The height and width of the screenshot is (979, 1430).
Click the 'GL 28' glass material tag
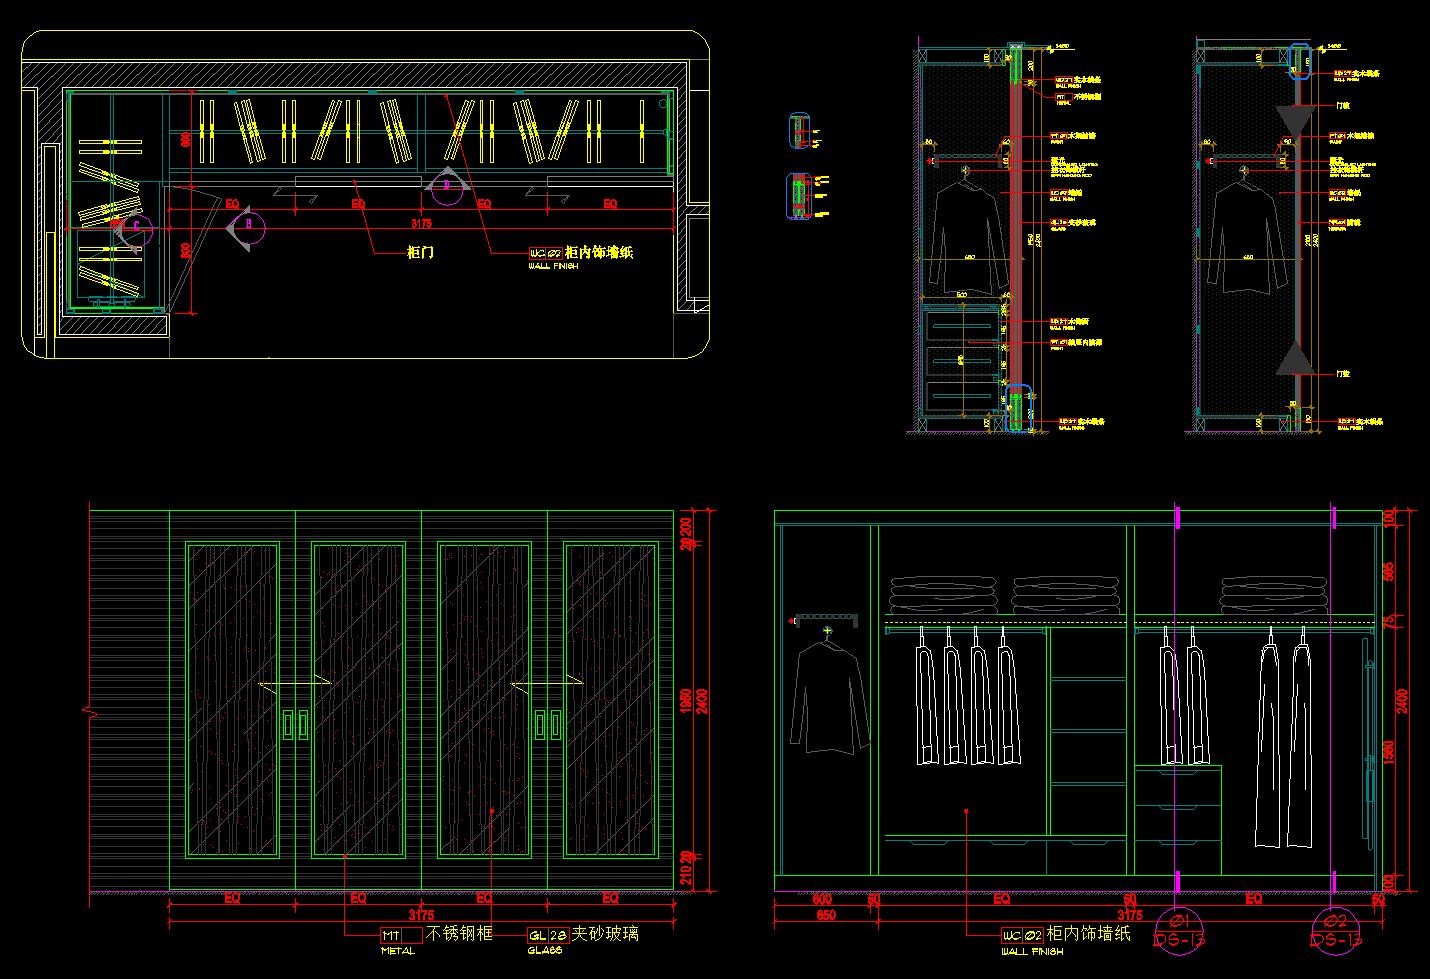(548, 936)
